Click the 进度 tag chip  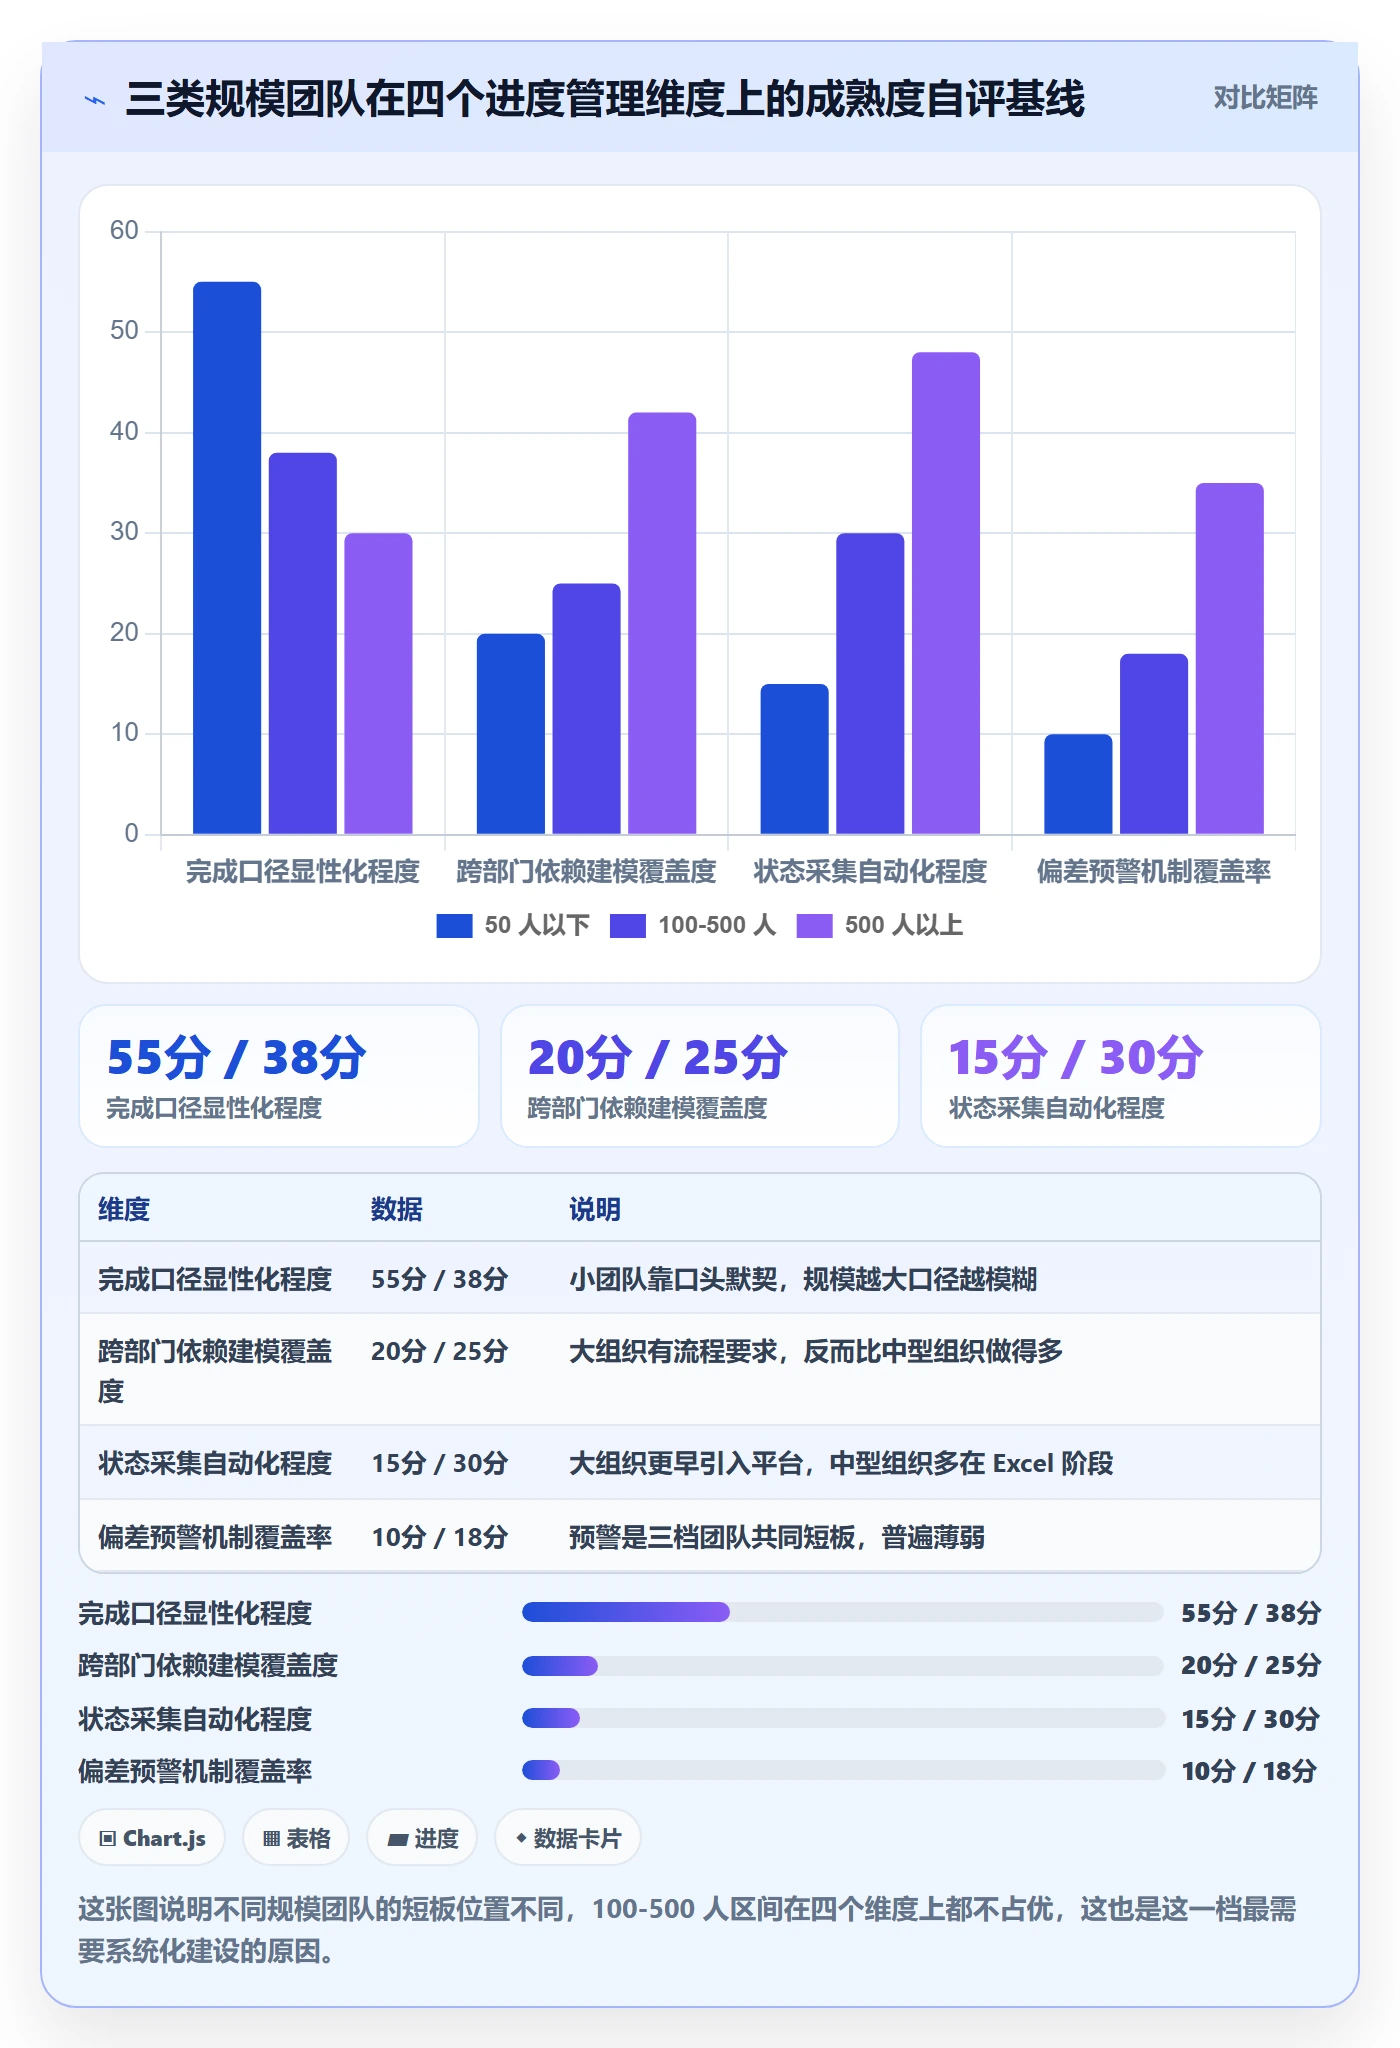(422, 1838)
